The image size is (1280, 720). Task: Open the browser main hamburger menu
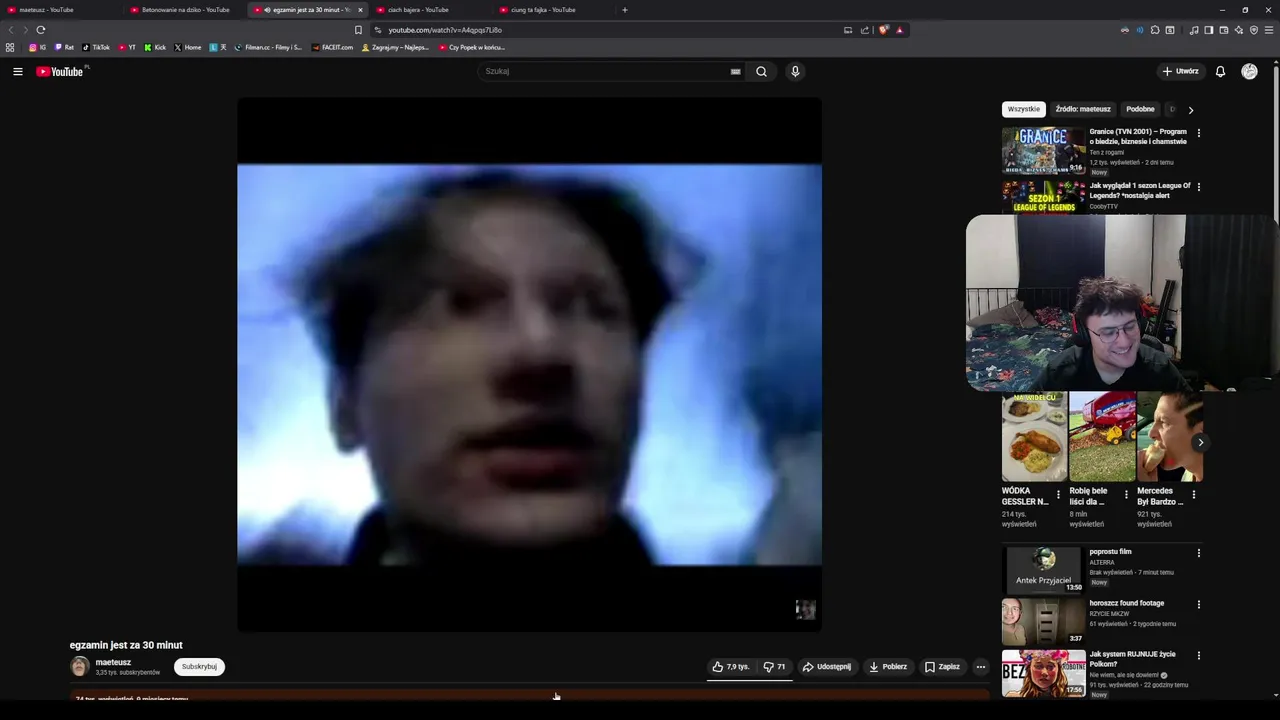(x=1268, y=30)
